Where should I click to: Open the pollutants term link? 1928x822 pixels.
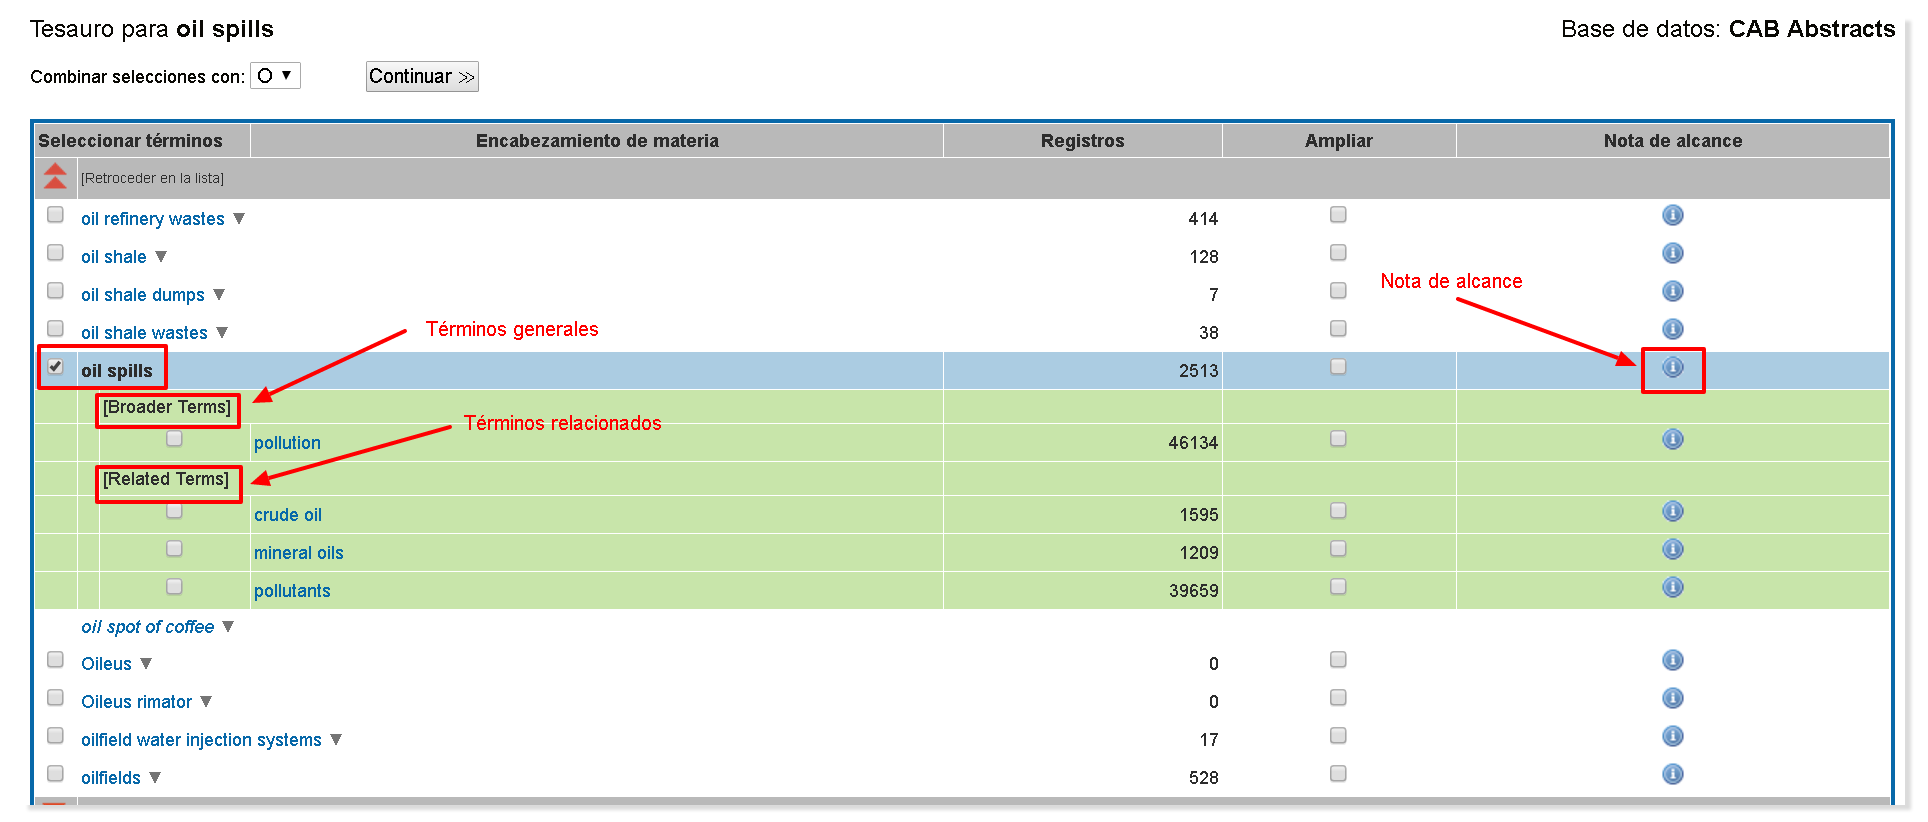tap(292, 591)
